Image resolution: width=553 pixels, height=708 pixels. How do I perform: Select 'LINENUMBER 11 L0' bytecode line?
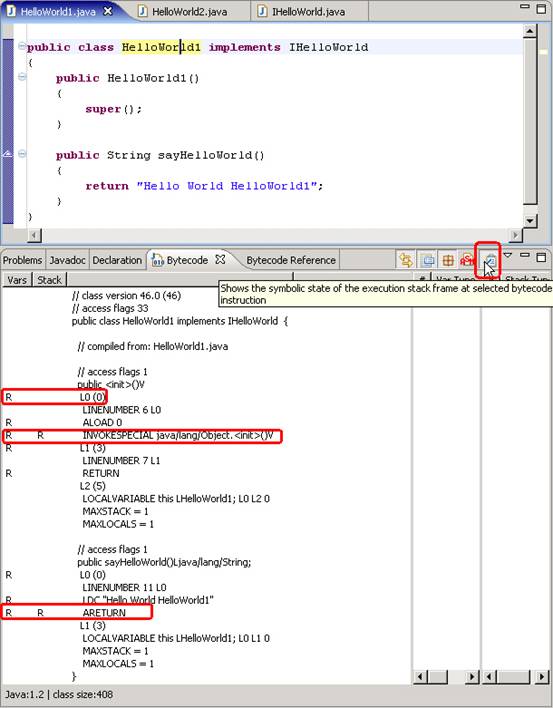124,587
